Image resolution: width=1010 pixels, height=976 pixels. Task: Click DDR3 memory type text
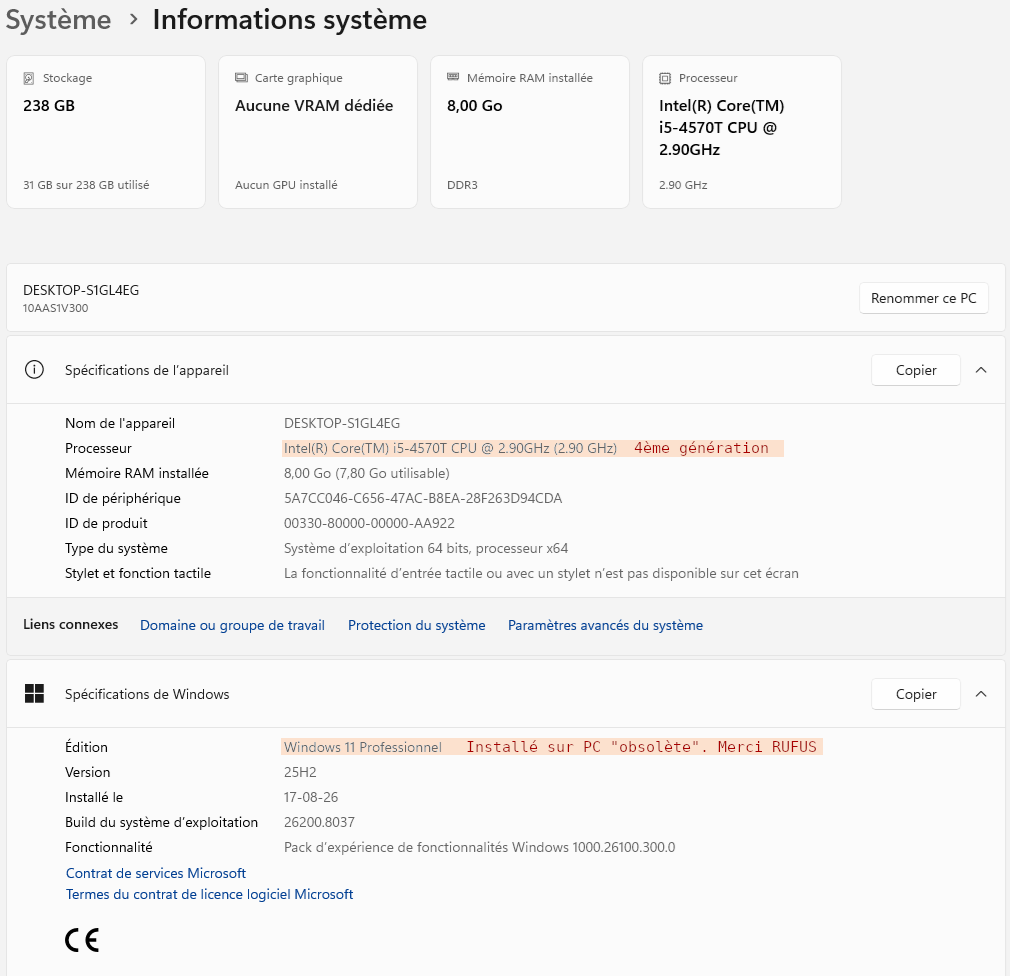(x=462, y=185)
